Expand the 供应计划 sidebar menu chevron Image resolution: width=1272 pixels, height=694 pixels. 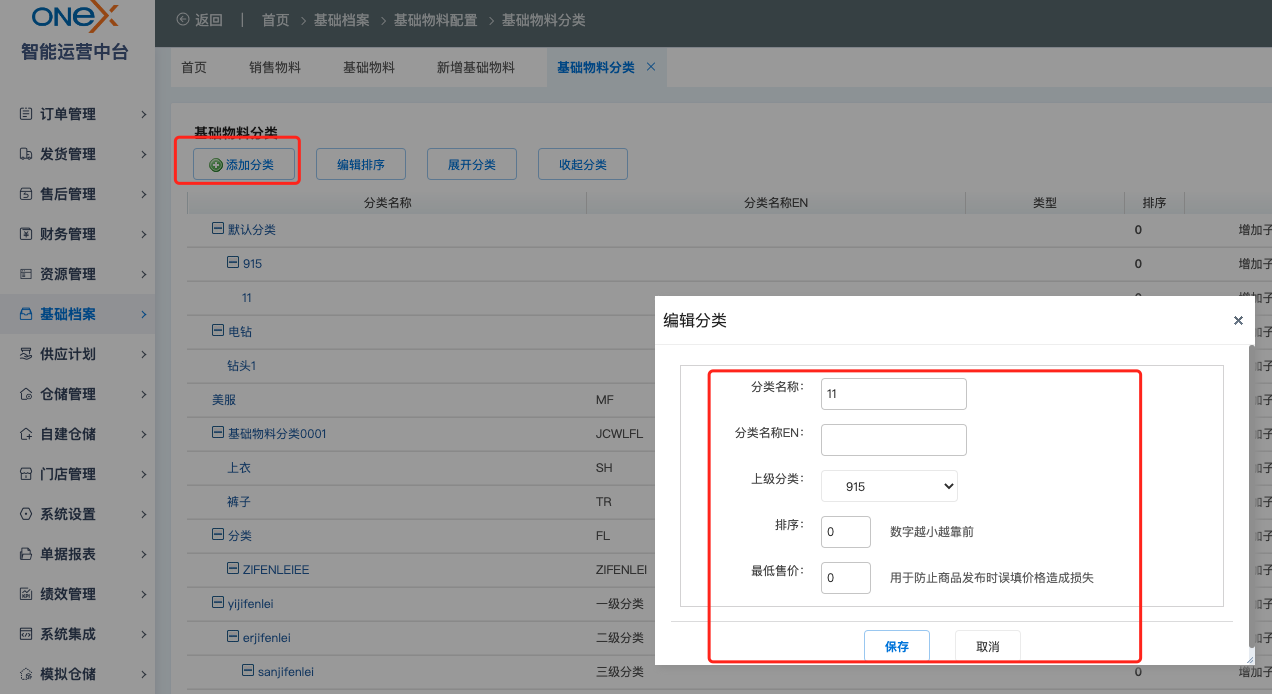tap(144, 354)
